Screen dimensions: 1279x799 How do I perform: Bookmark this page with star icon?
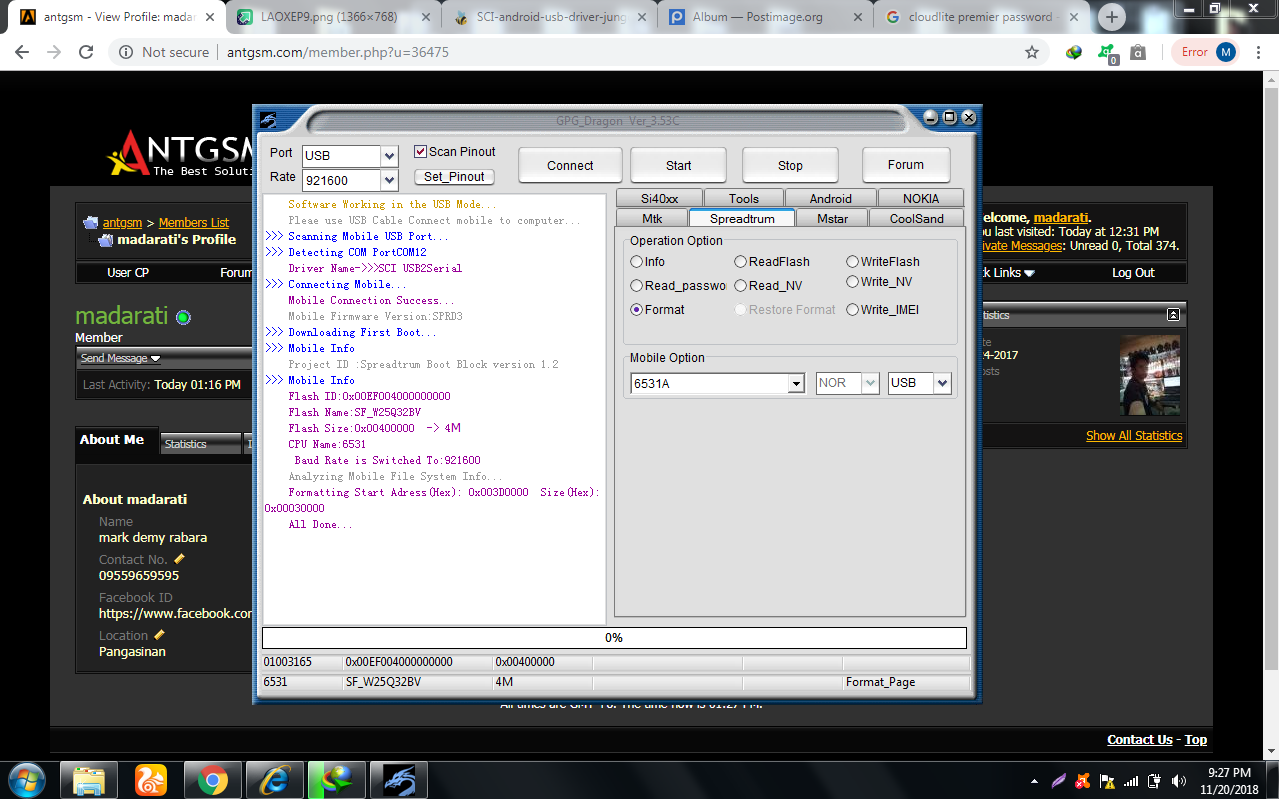point(1032,52)
